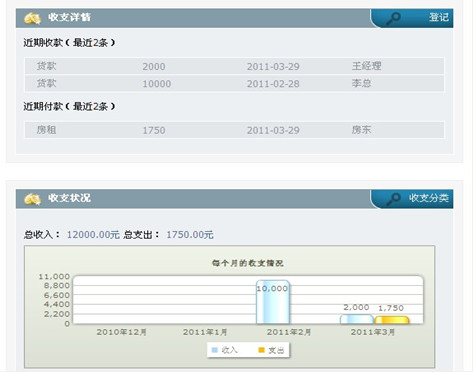Click the 收支状况 panel title
This screenshot has width=473, height=372.
[69, 198]
